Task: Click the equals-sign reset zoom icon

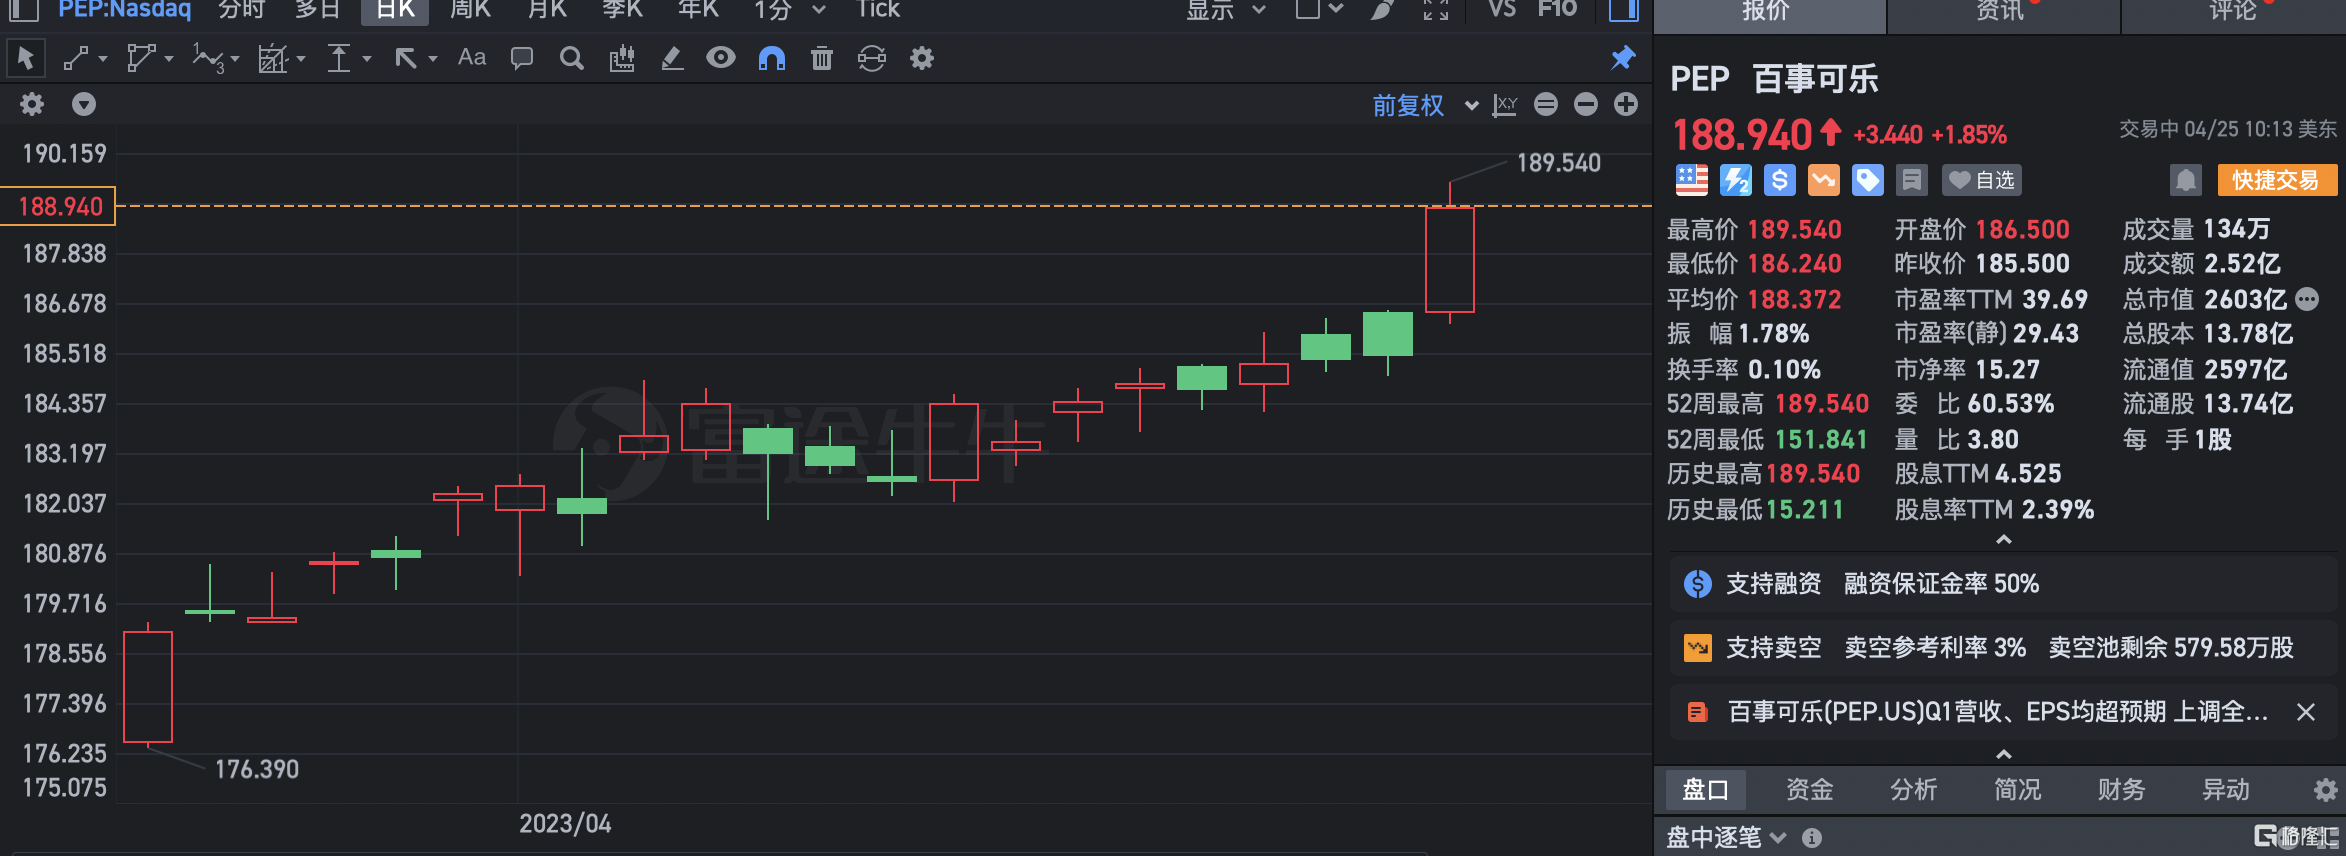Action: tap(1546, 104)
